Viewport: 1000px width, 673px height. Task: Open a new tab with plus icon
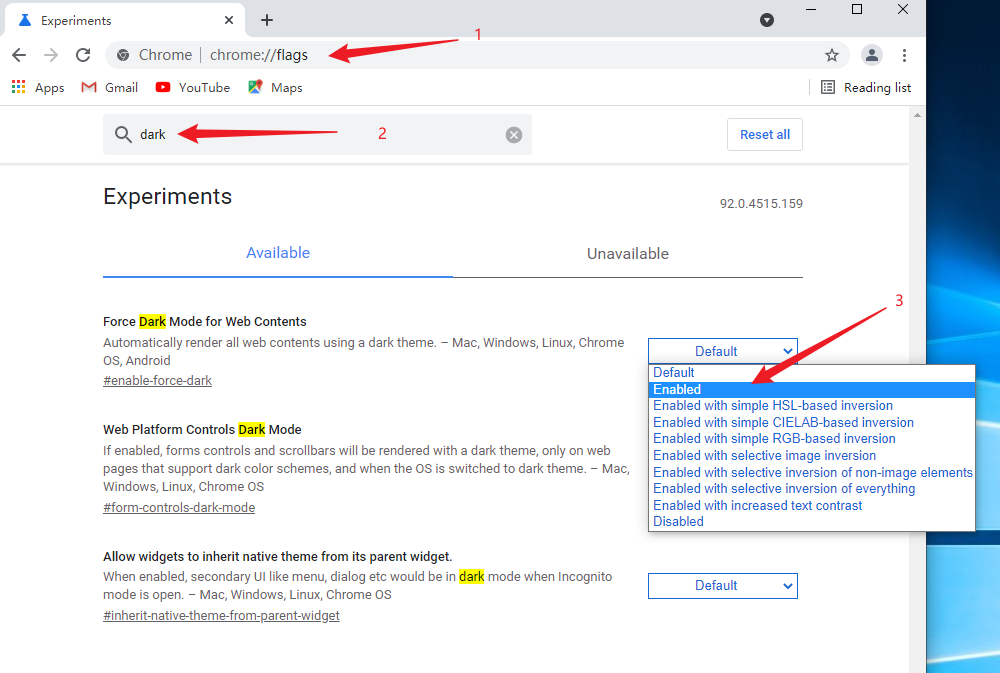pos(267,20)
